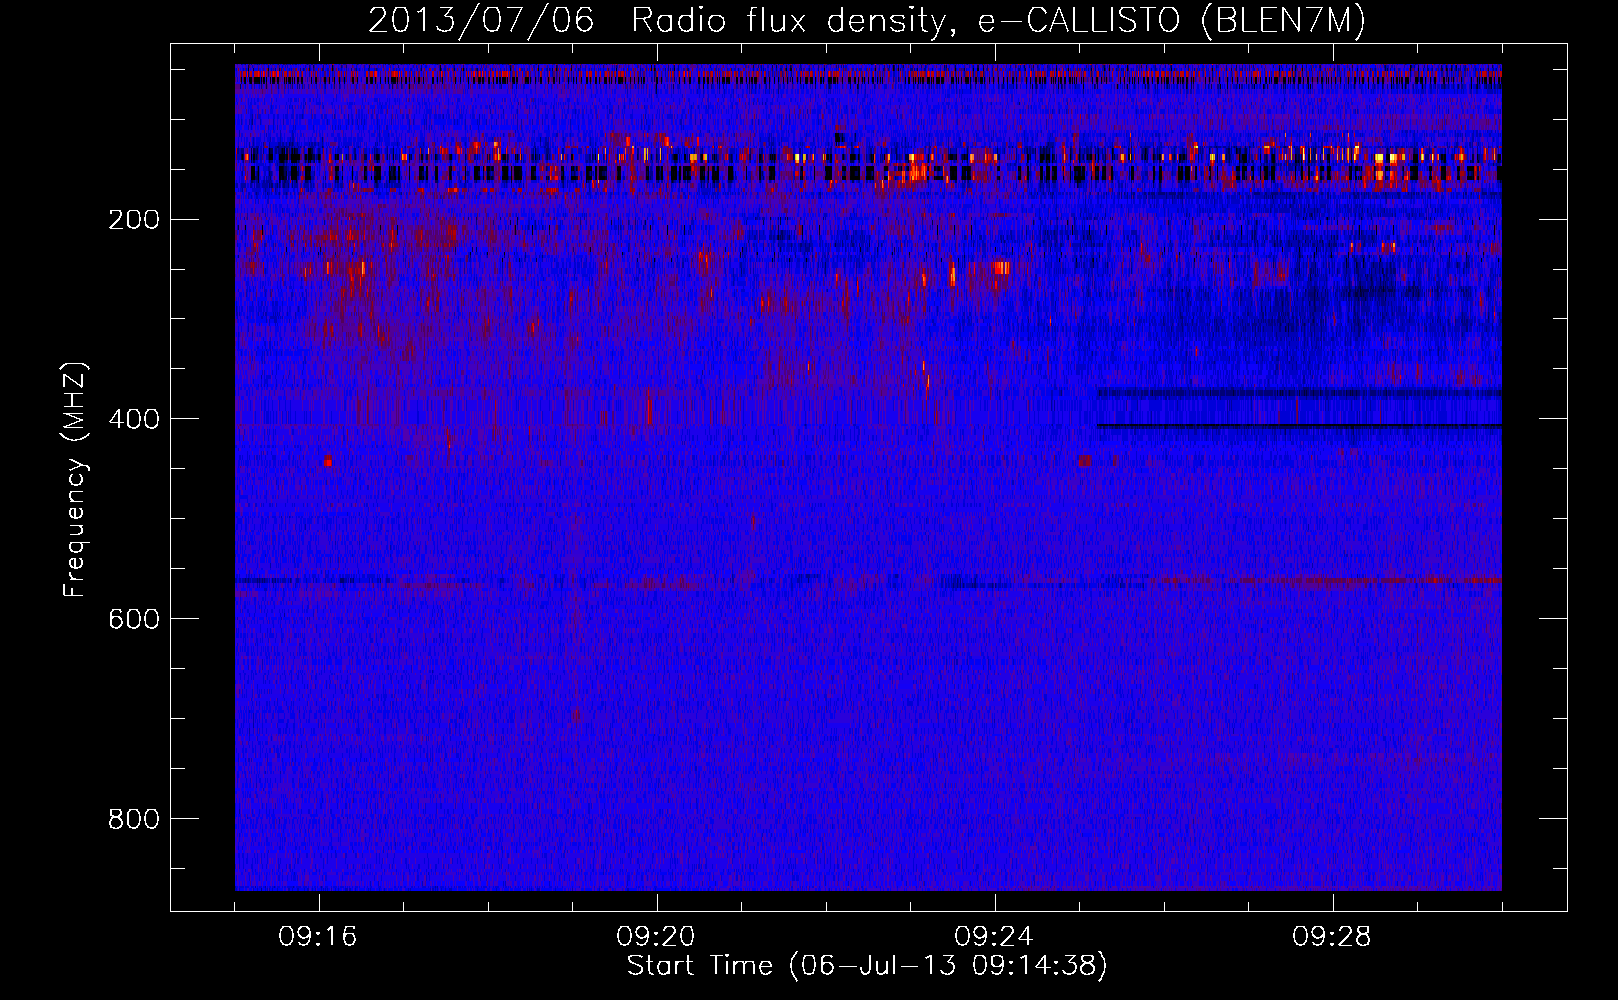Screen dimensions: 1618x1000
Task: Click the 800 frequency tick label
Action: coord(133,819)
